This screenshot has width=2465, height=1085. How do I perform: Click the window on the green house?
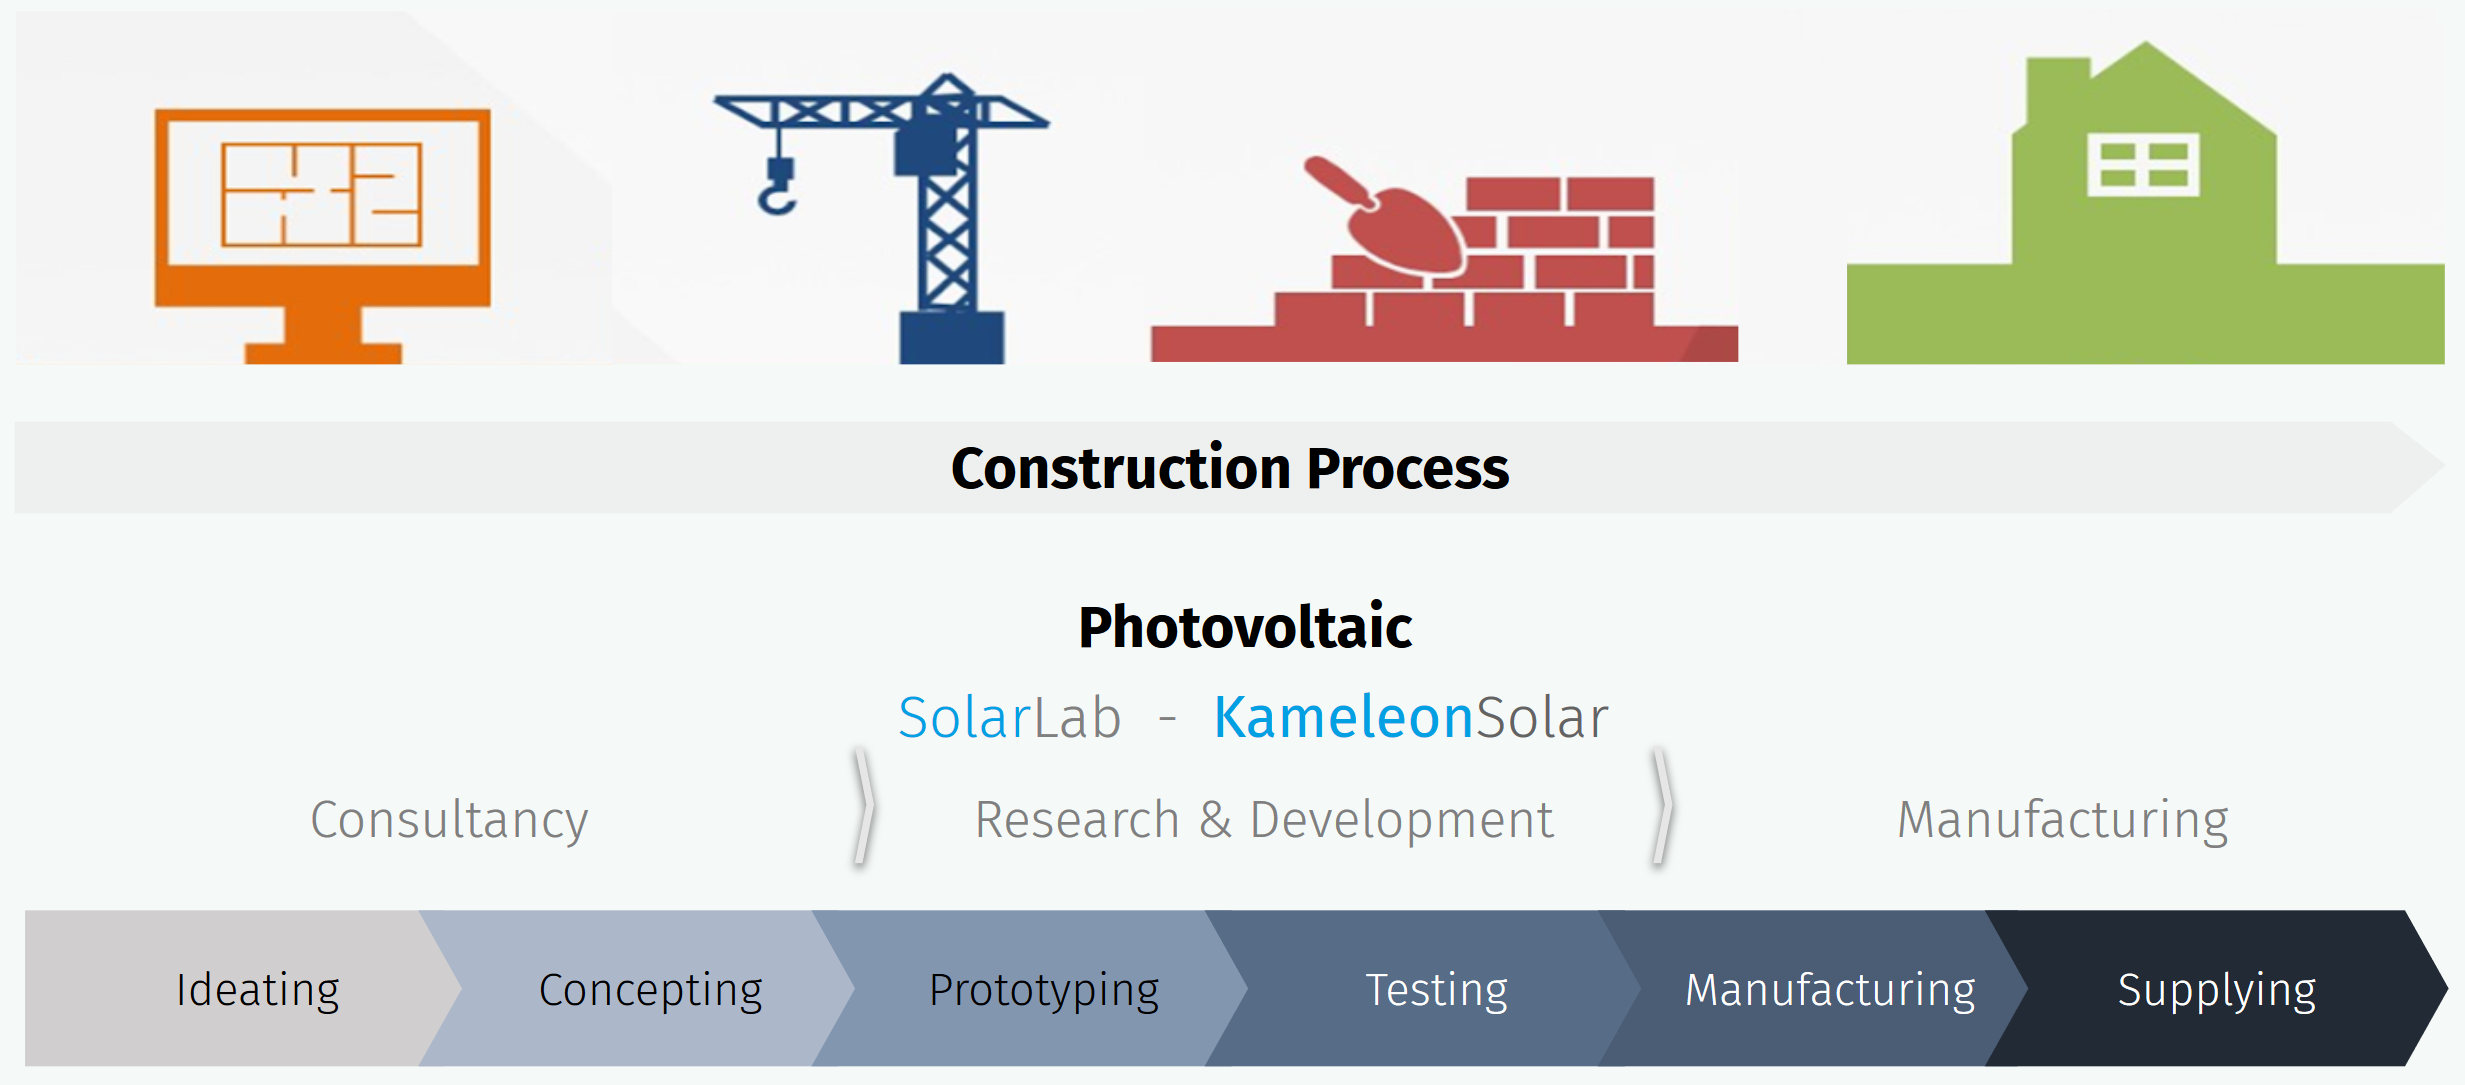2143,165
